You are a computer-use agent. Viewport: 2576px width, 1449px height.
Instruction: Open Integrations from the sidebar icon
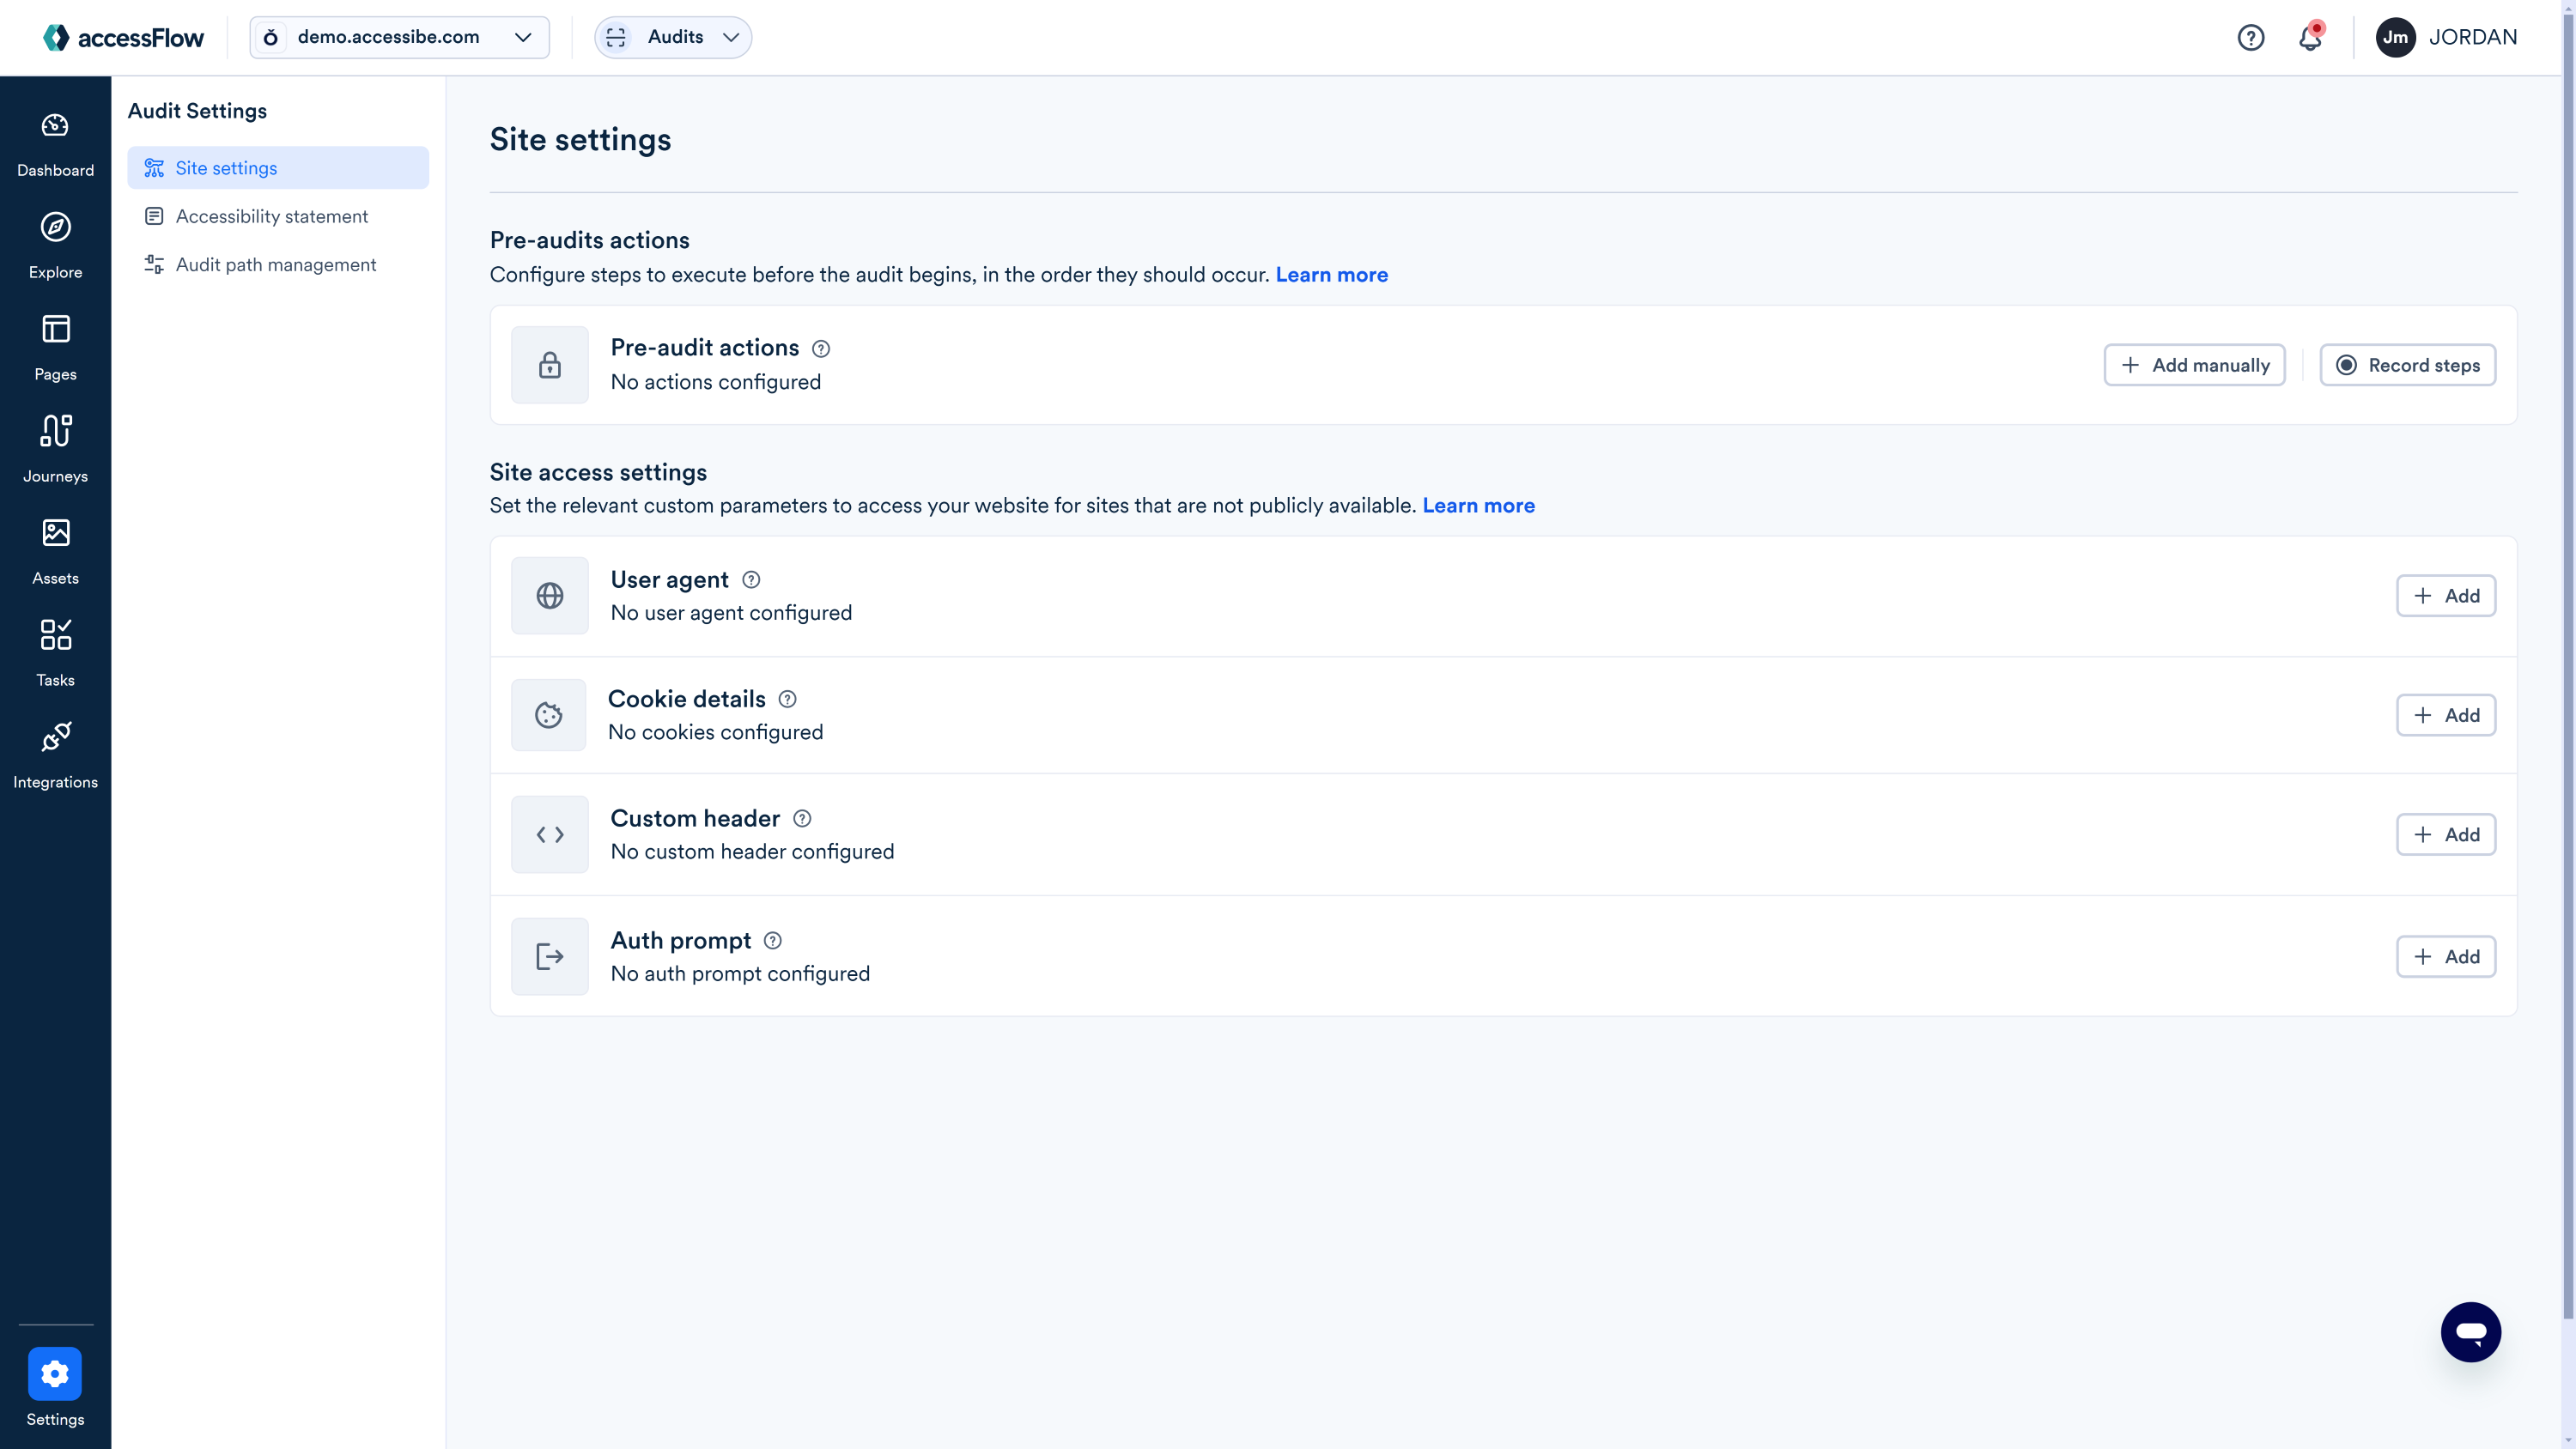click(x=55, y=754)
